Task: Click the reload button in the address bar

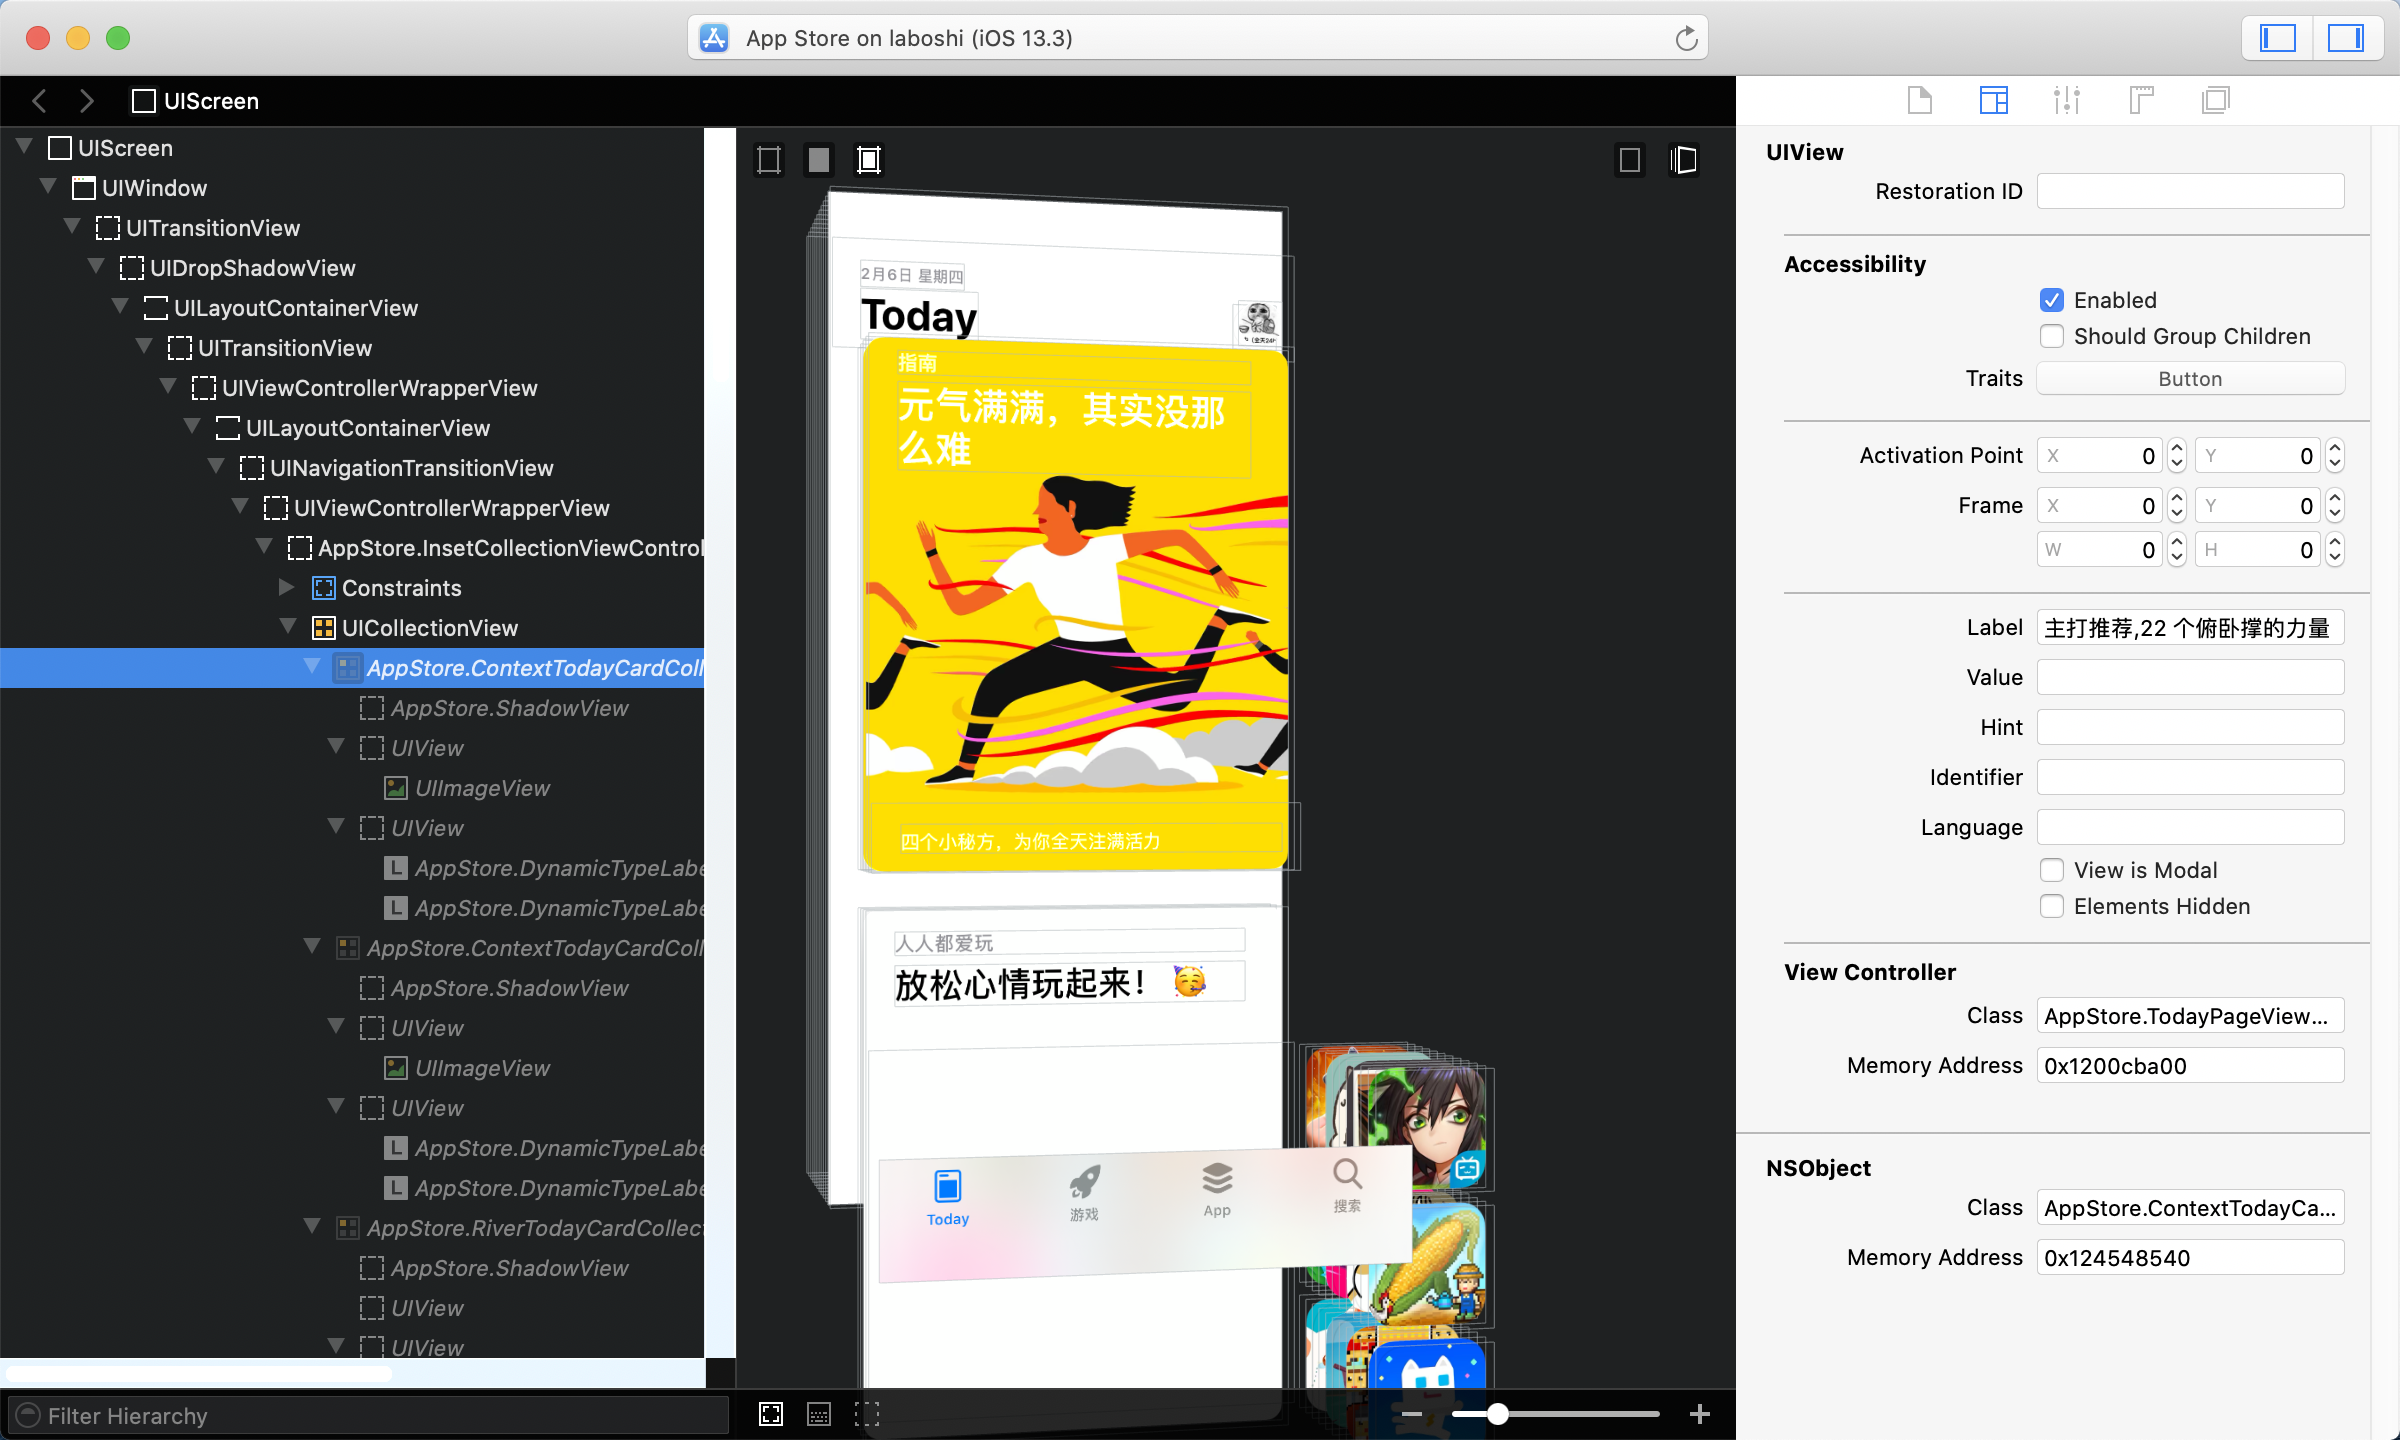Action: tap(1686, 39)
